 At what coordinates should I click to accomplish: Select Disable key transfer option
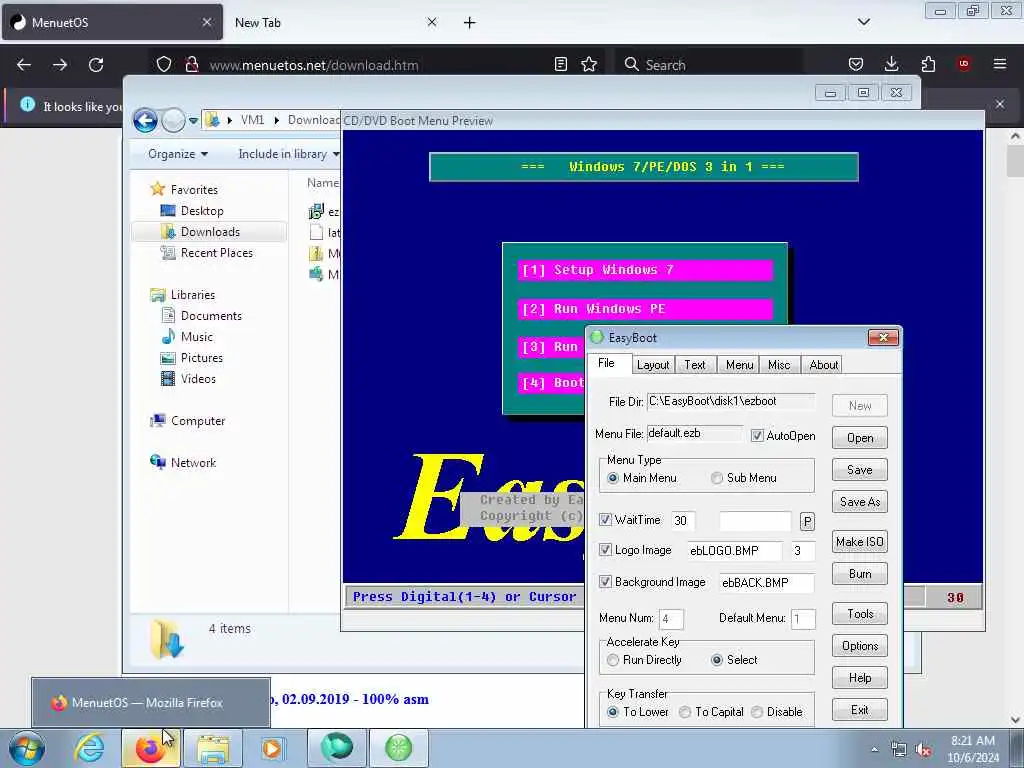coord(757,712)
